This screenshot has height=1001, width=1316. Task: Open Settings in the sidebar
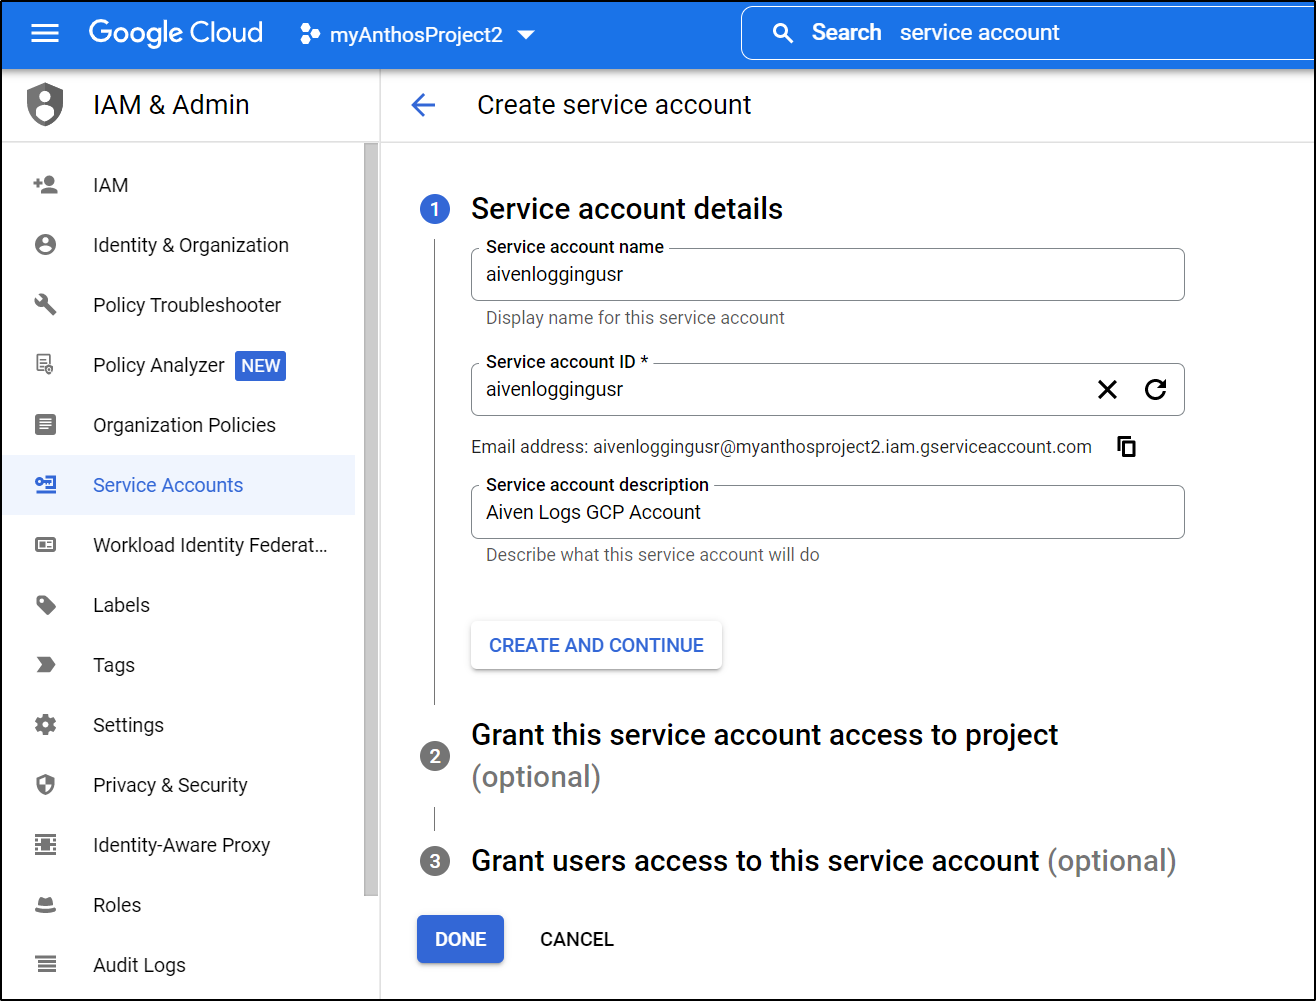pos(179,725)
